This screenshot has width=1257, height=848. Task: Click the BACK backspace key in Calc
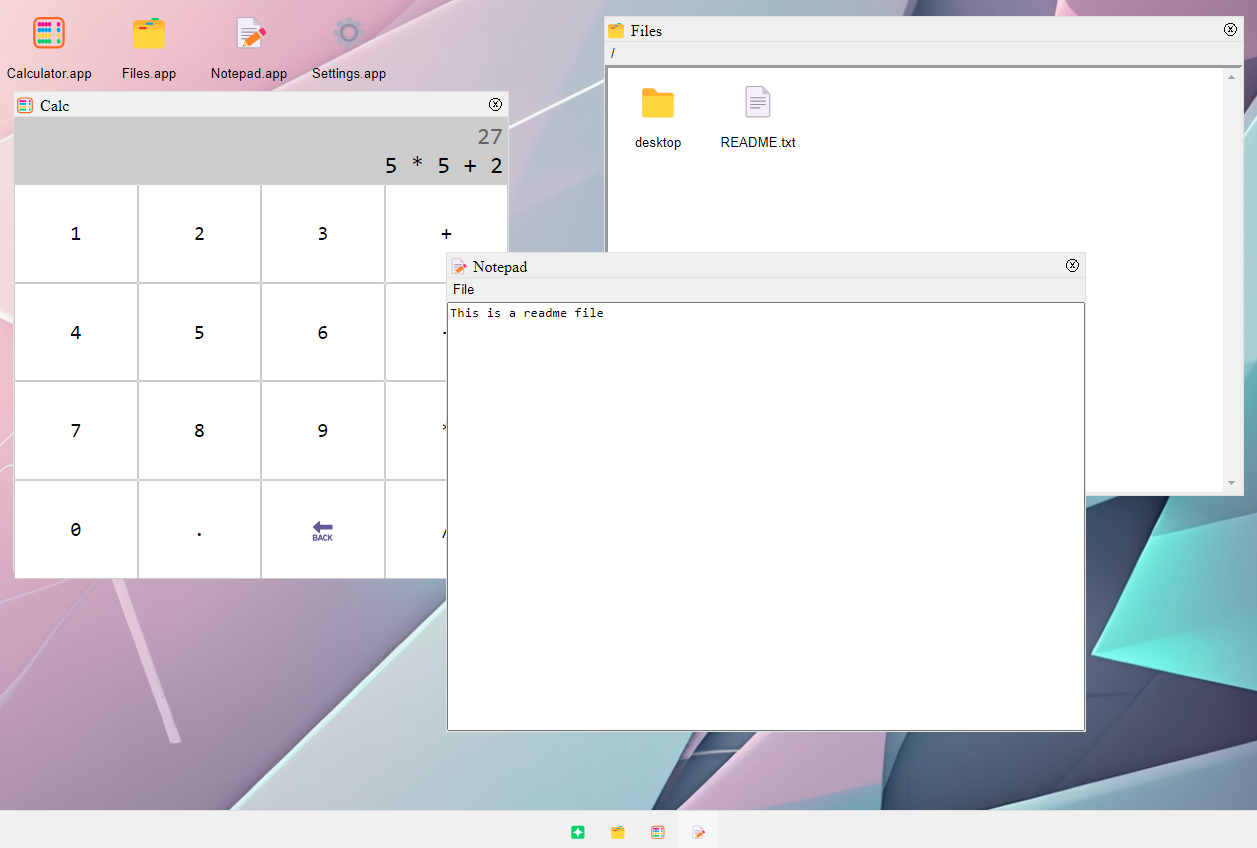(322, 530)
